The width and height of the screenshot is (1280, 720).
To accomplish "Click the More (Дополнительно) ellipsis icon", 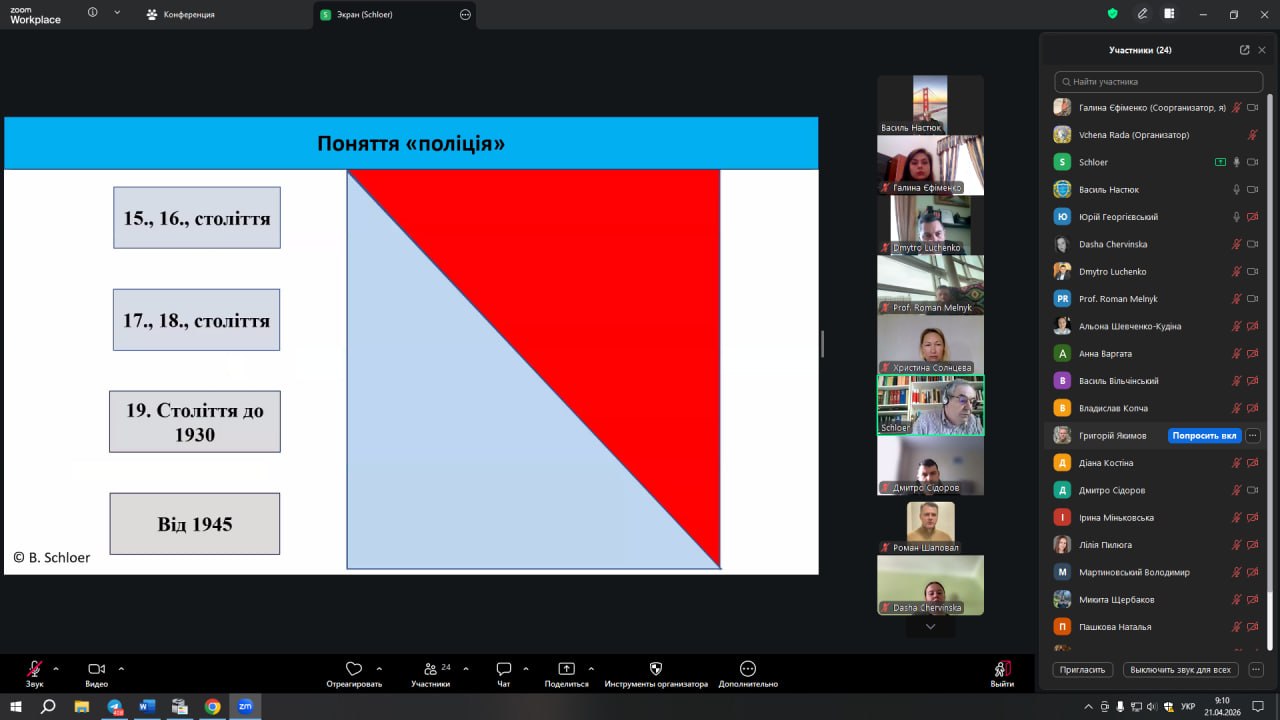I will [x=747, y=669].
